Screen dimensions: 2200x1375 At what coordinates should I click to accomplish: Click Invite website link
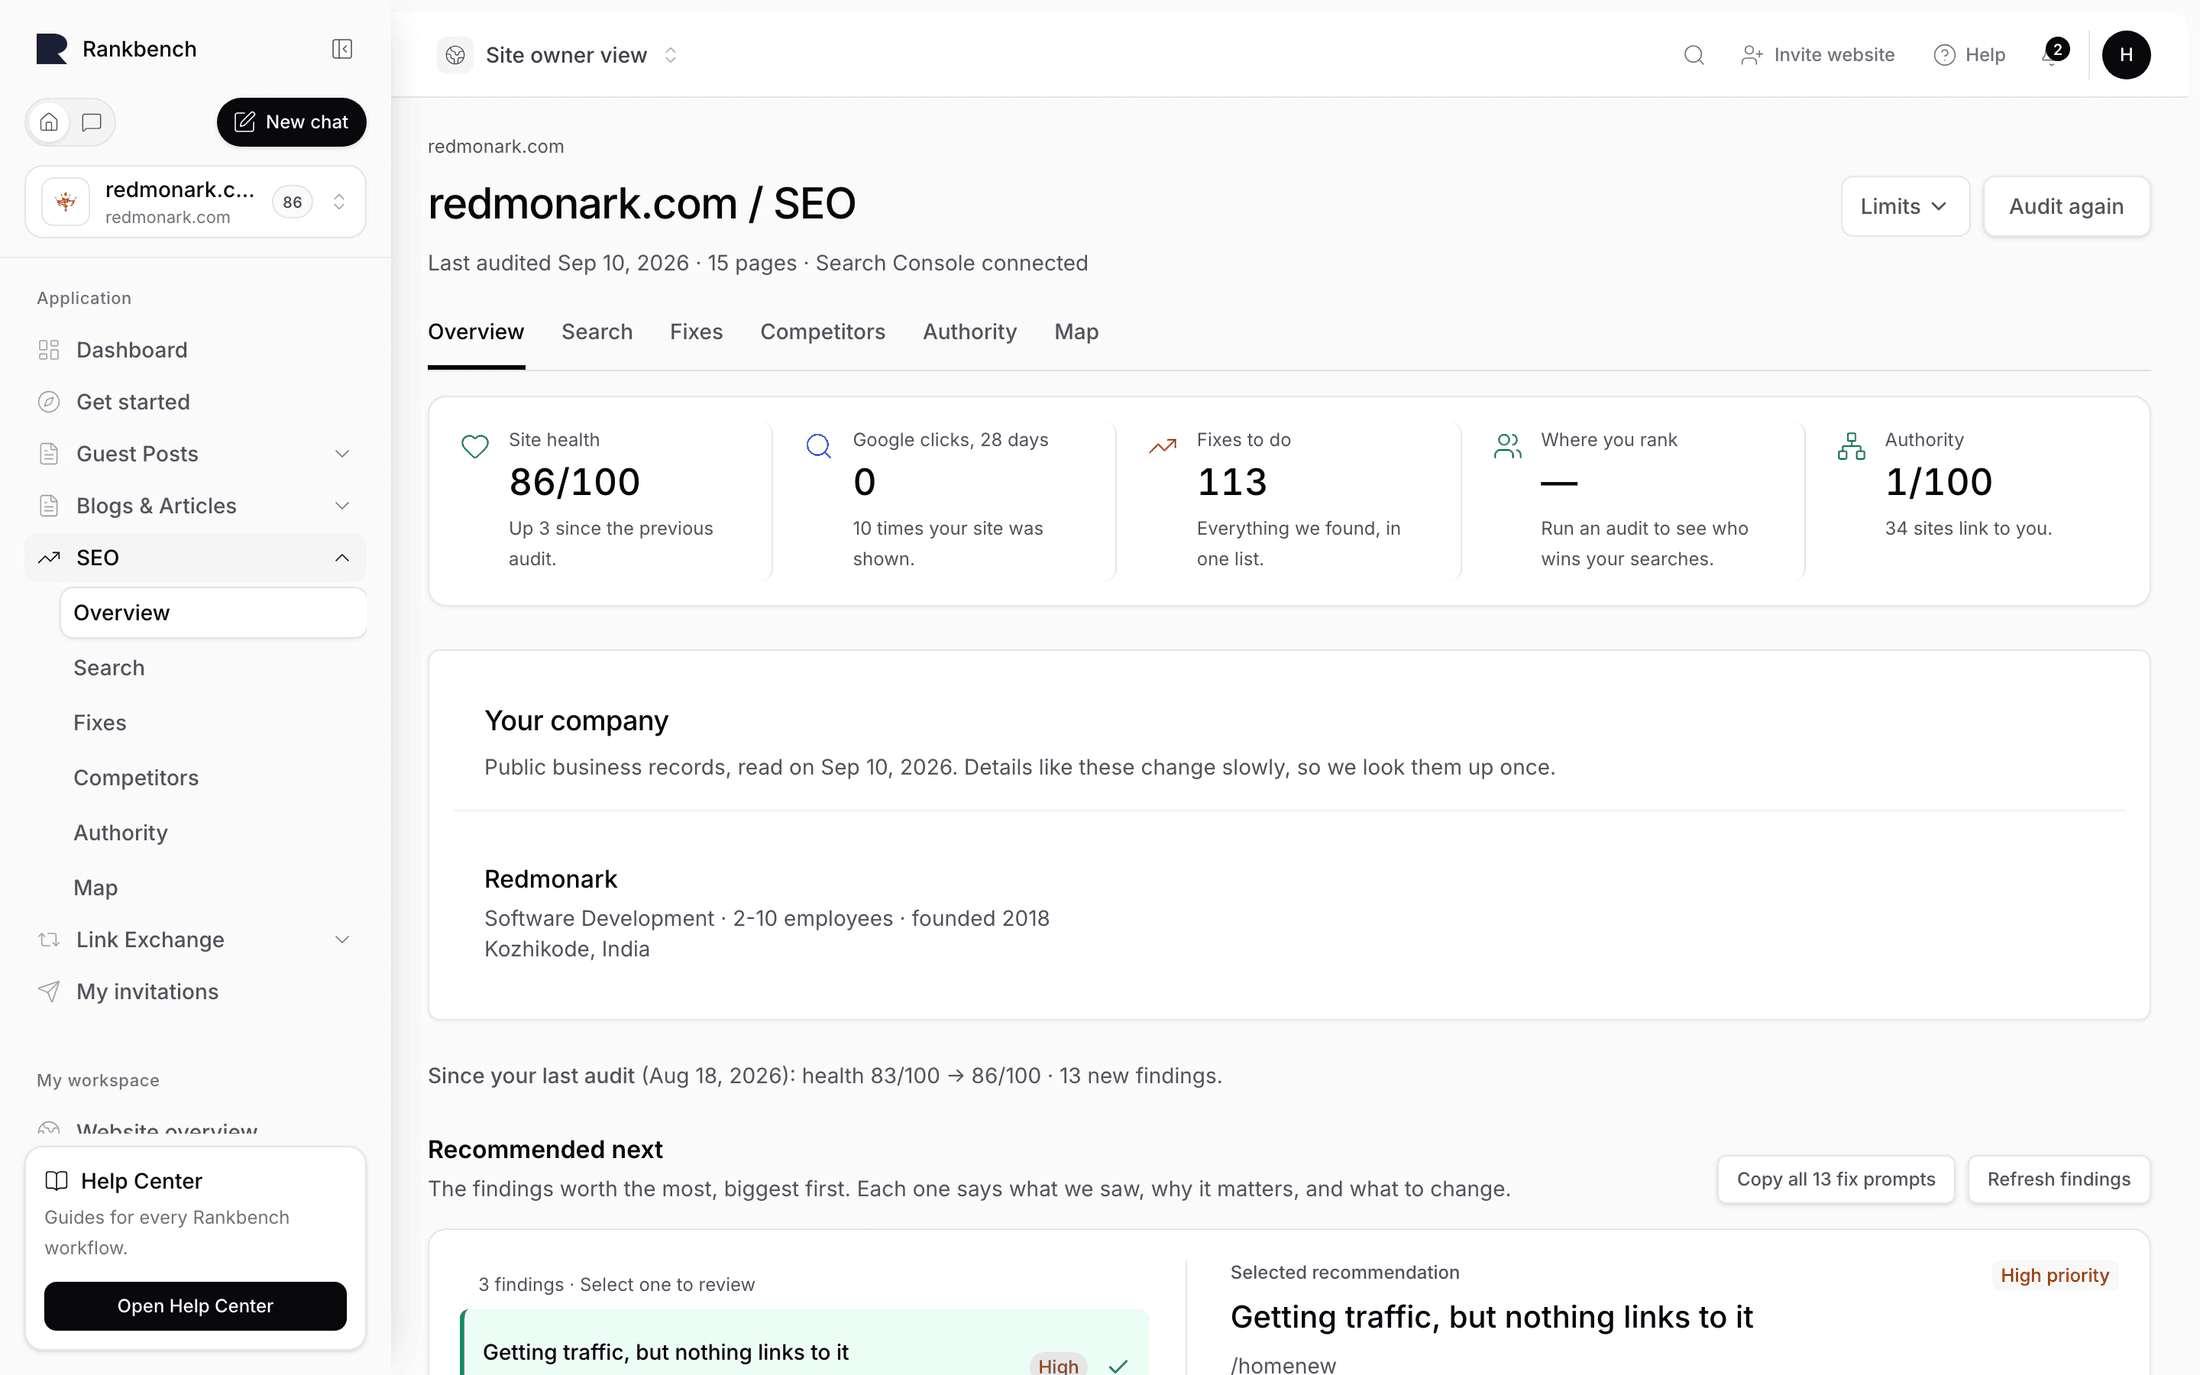(1818, 55)
